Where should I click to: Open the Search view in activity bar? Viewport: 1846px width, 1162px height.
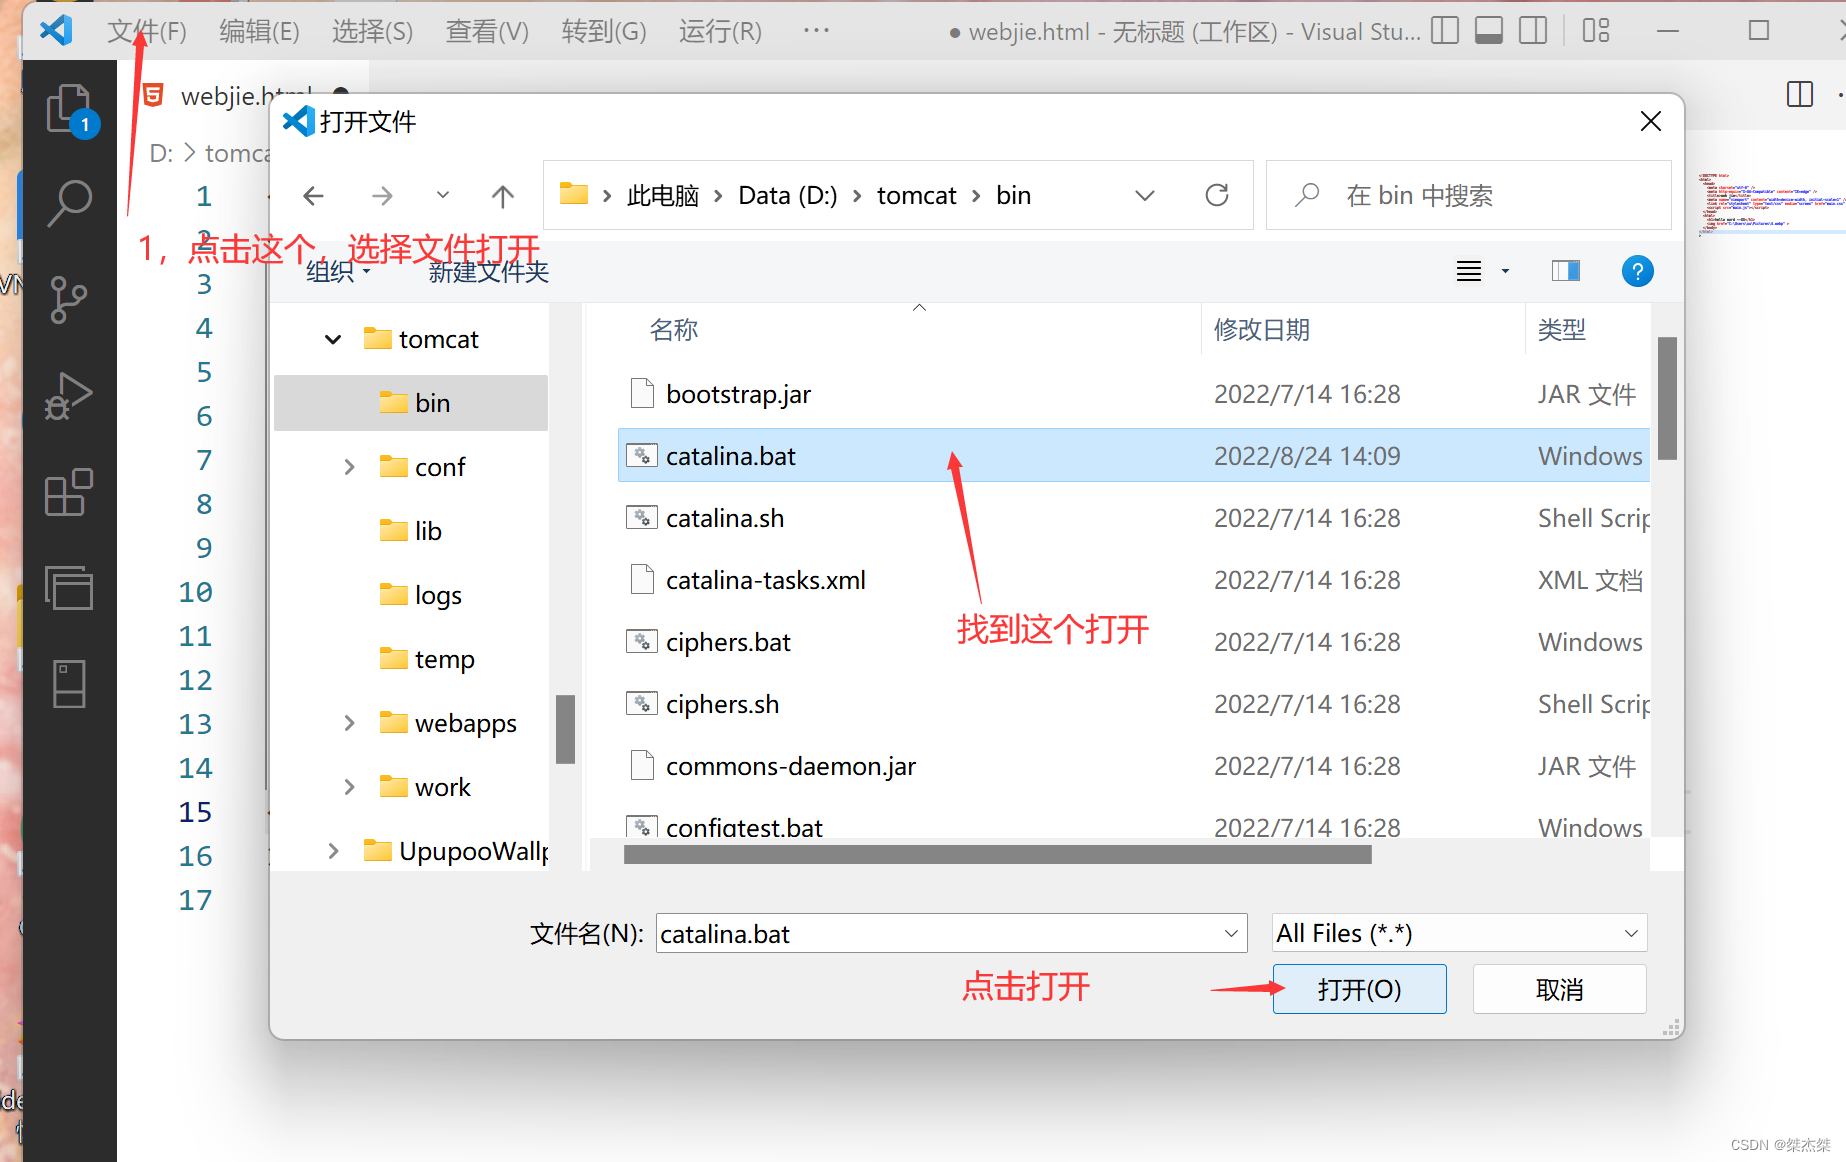pos(69,203)
